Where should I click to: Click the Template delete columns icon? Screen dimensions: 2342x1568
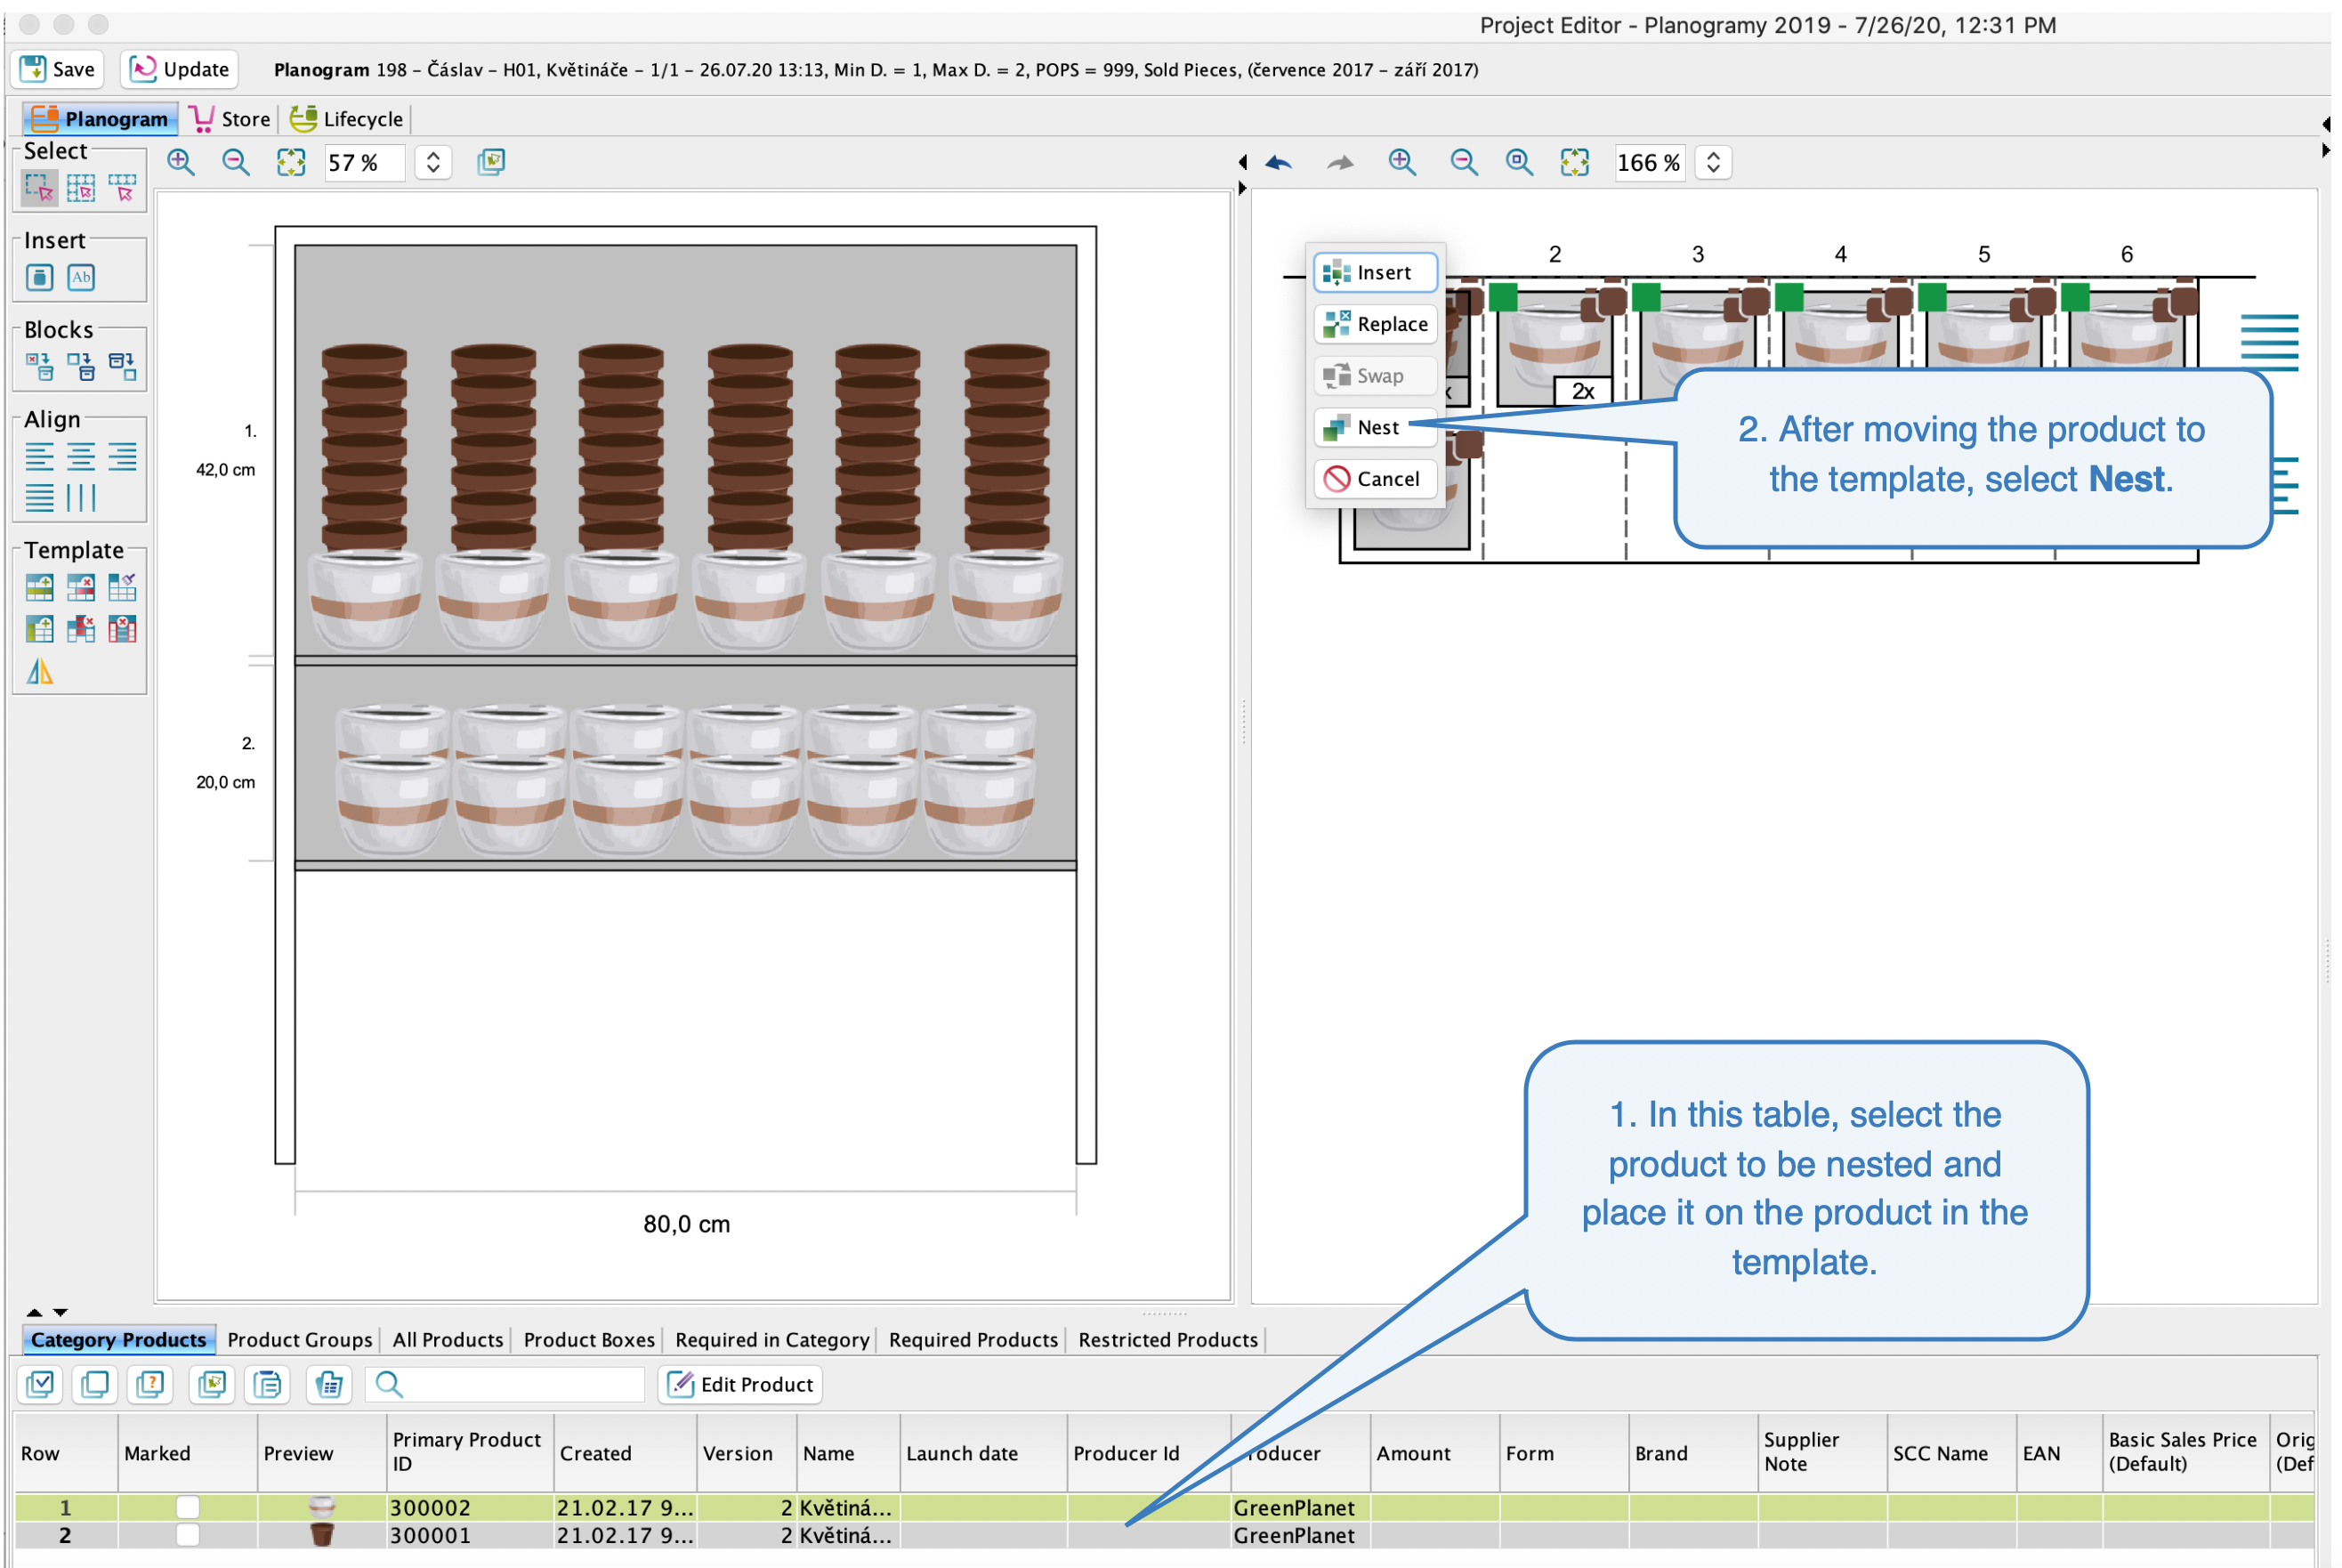point(122,629)
